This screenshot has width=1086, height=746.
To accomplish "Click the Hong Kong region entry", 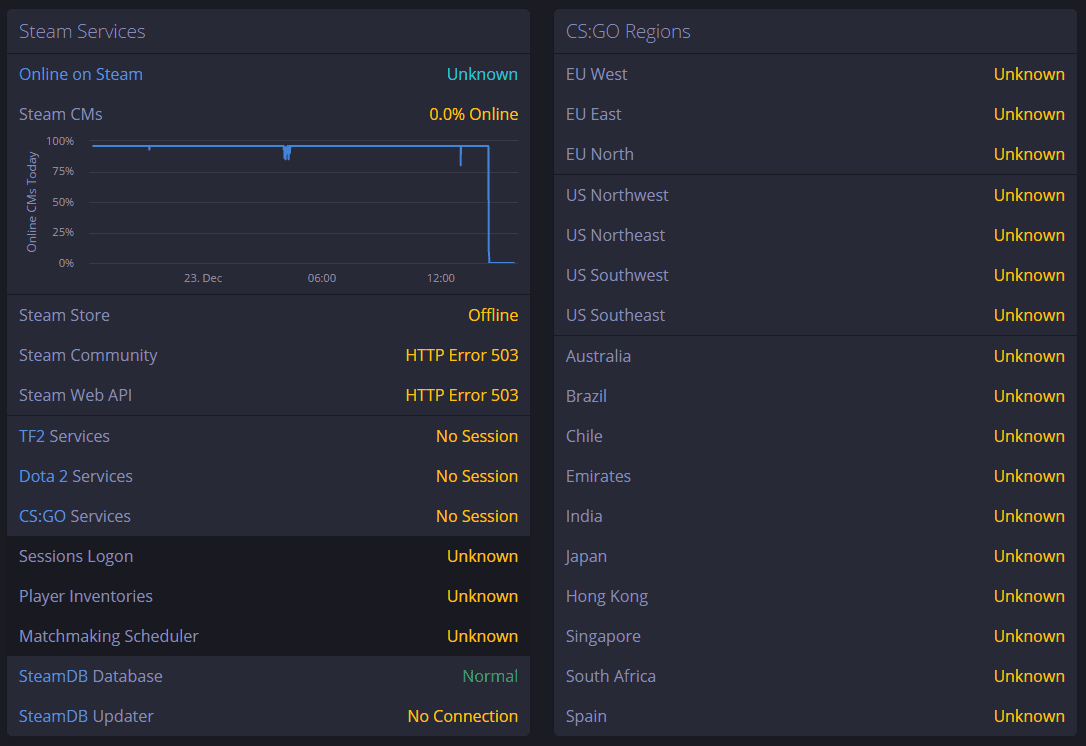I will click(x=607, y=596).
